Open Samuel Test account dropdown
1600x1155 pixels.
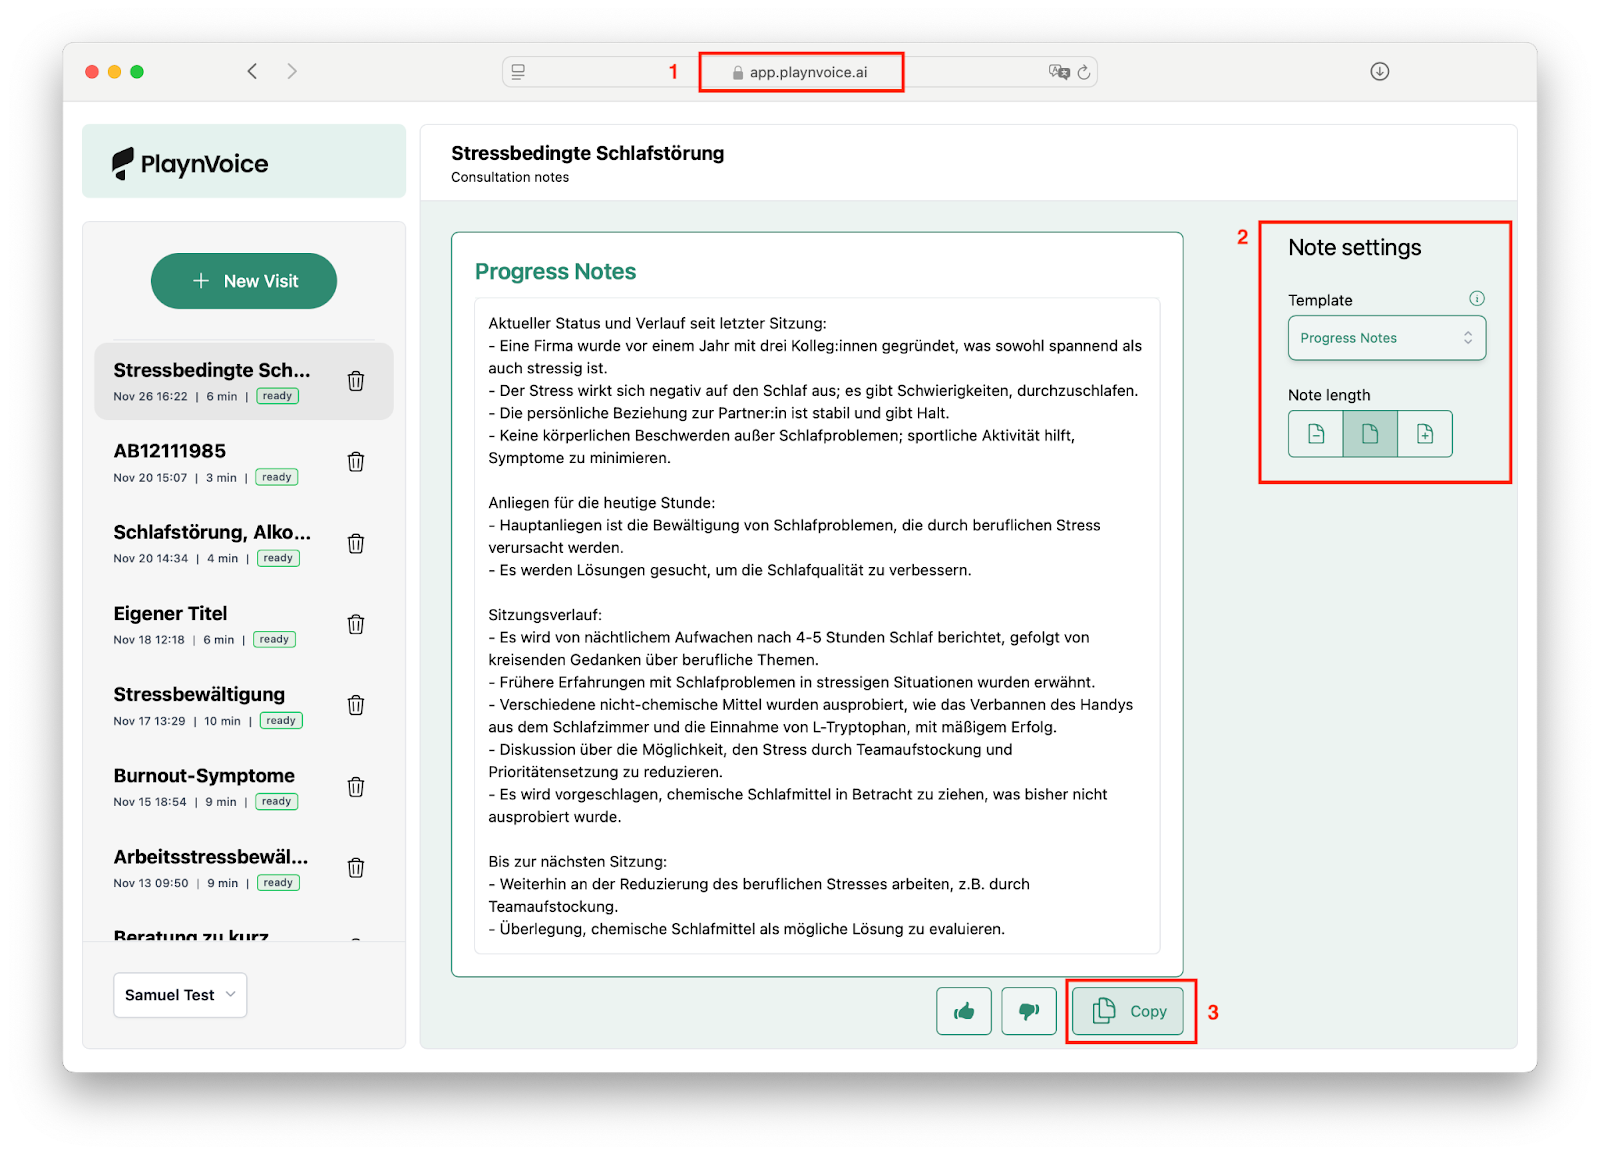(x=180, y=995)
